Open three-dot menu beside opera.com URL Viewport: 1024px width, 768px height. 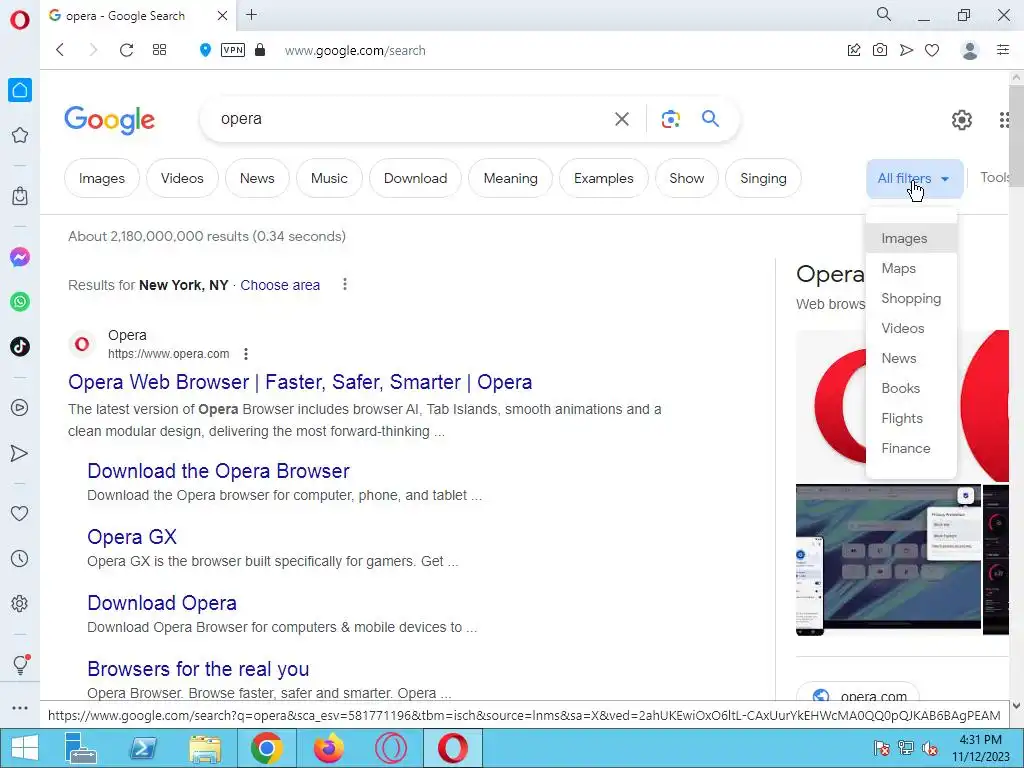coord(246,354)
